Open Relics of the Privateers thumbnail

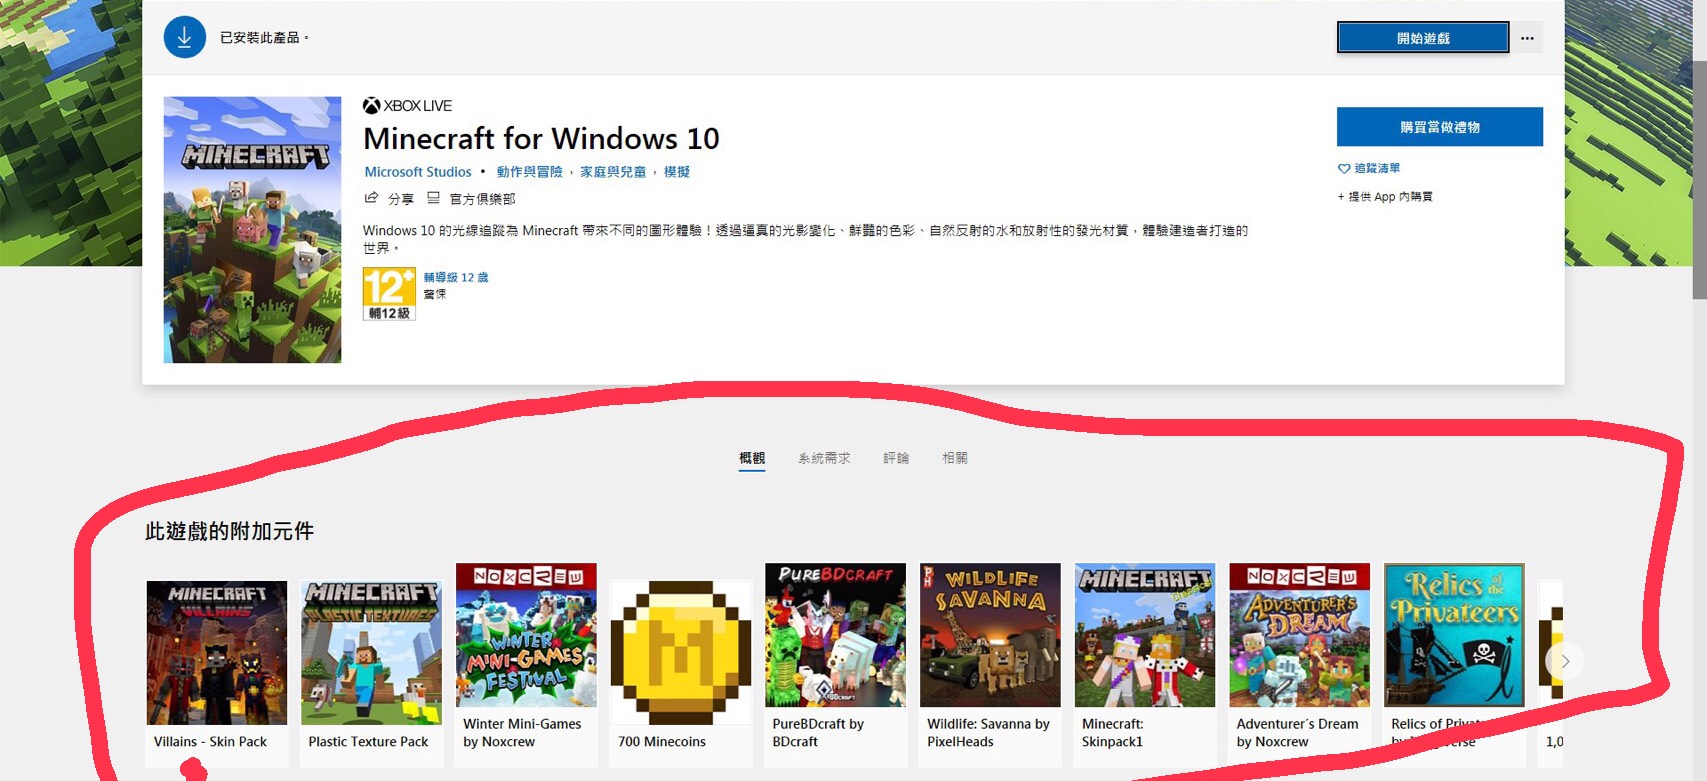tap(1454, 635)
